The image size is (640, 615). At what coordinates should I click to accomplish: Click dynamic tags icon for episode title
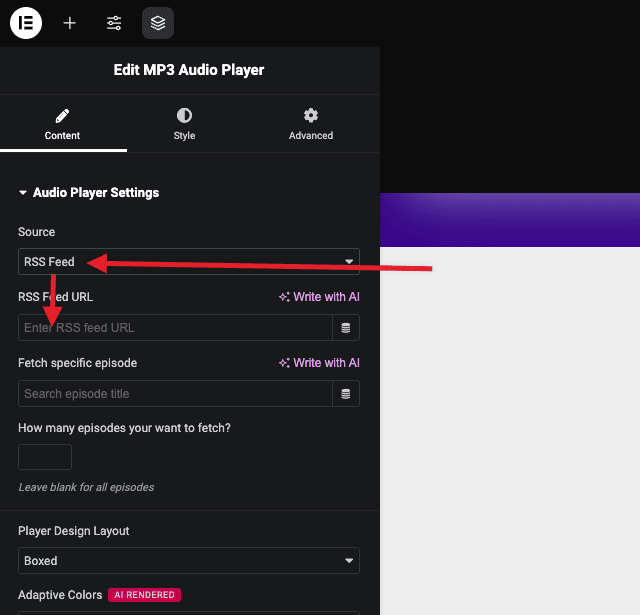point(346,394)
